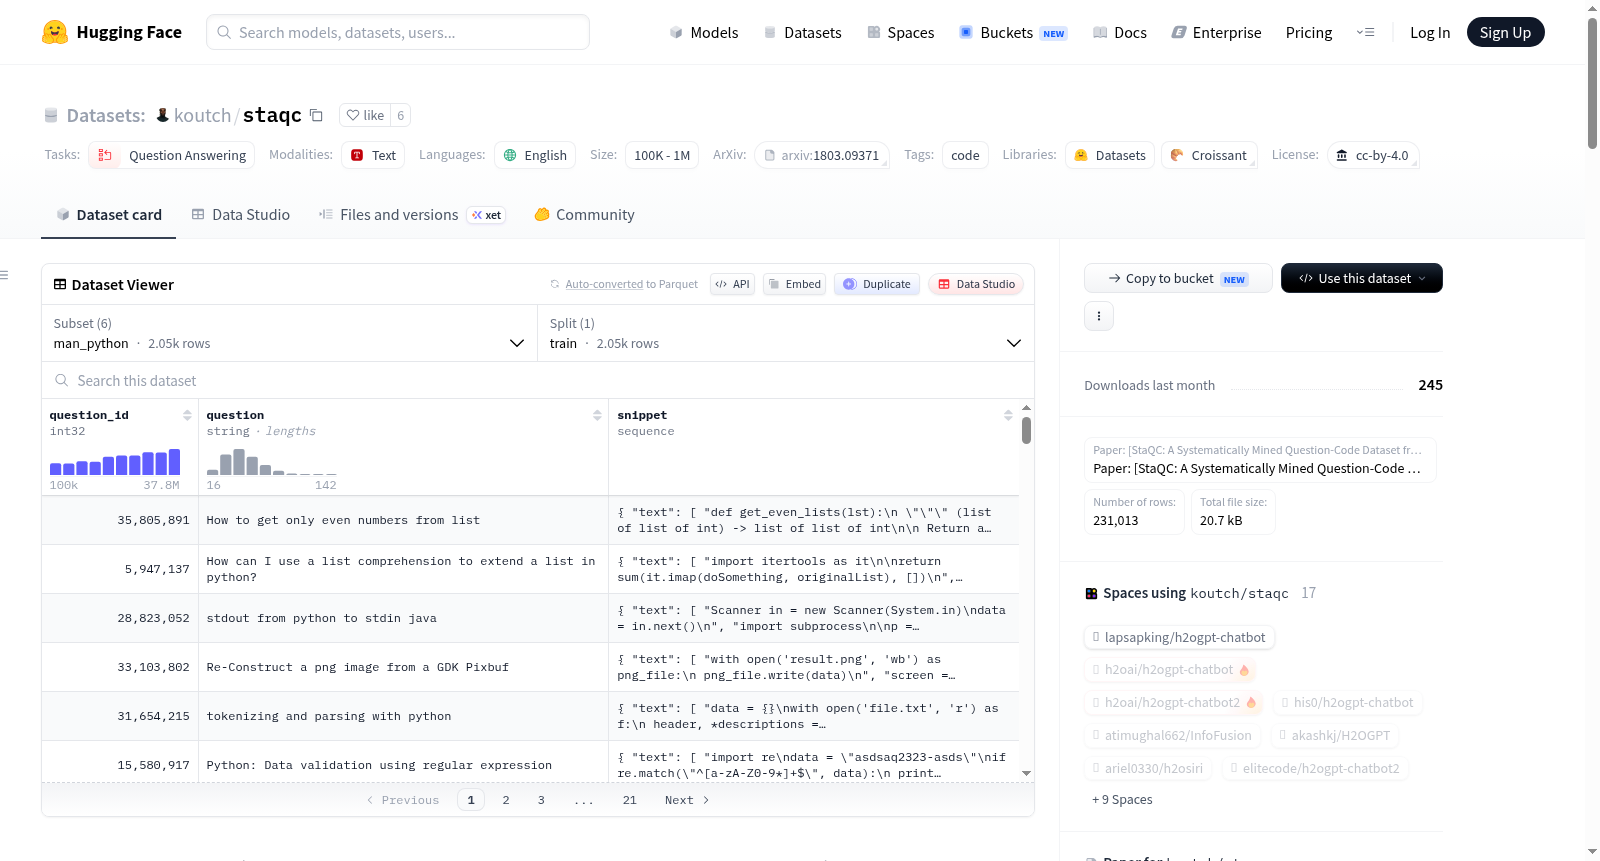Click the koutch owner link
This screenshot has height=861, width=1600.
[x=202, y=115]
